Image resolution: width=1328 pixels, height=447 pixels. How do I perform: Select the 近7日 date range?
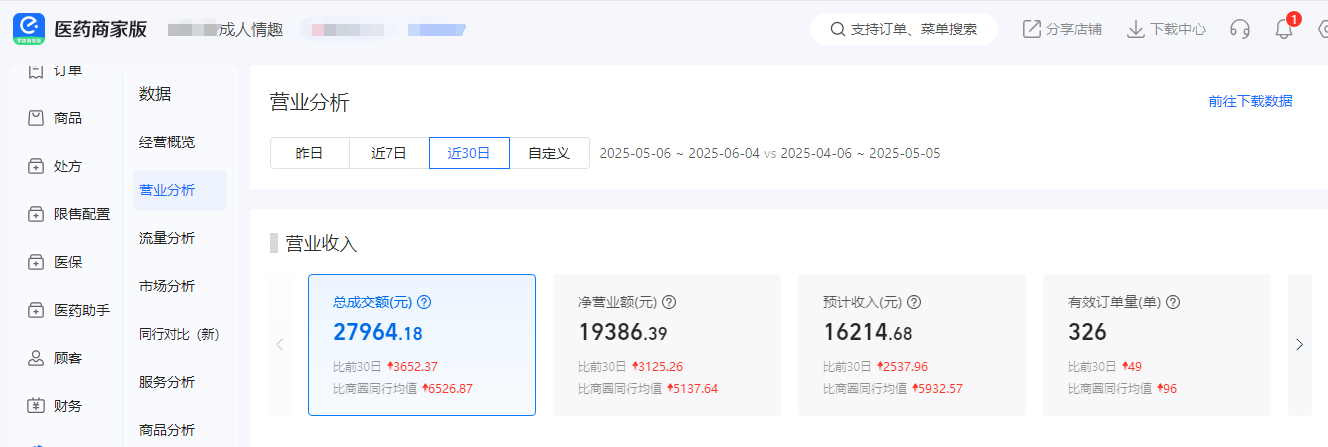point(389,153)
